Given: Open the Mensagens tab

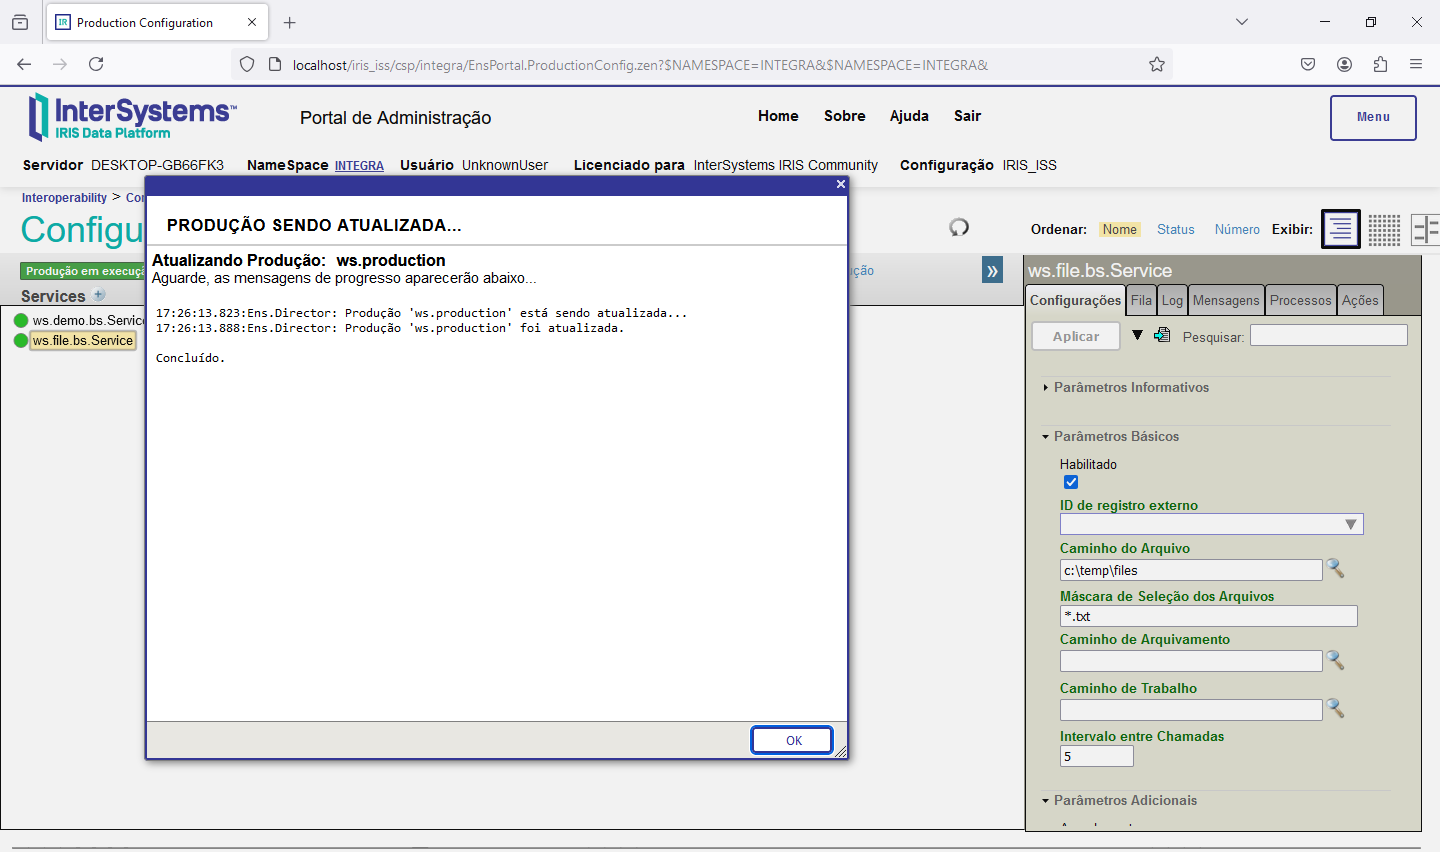Looking at the screenshot, I should pos(1225,300).
